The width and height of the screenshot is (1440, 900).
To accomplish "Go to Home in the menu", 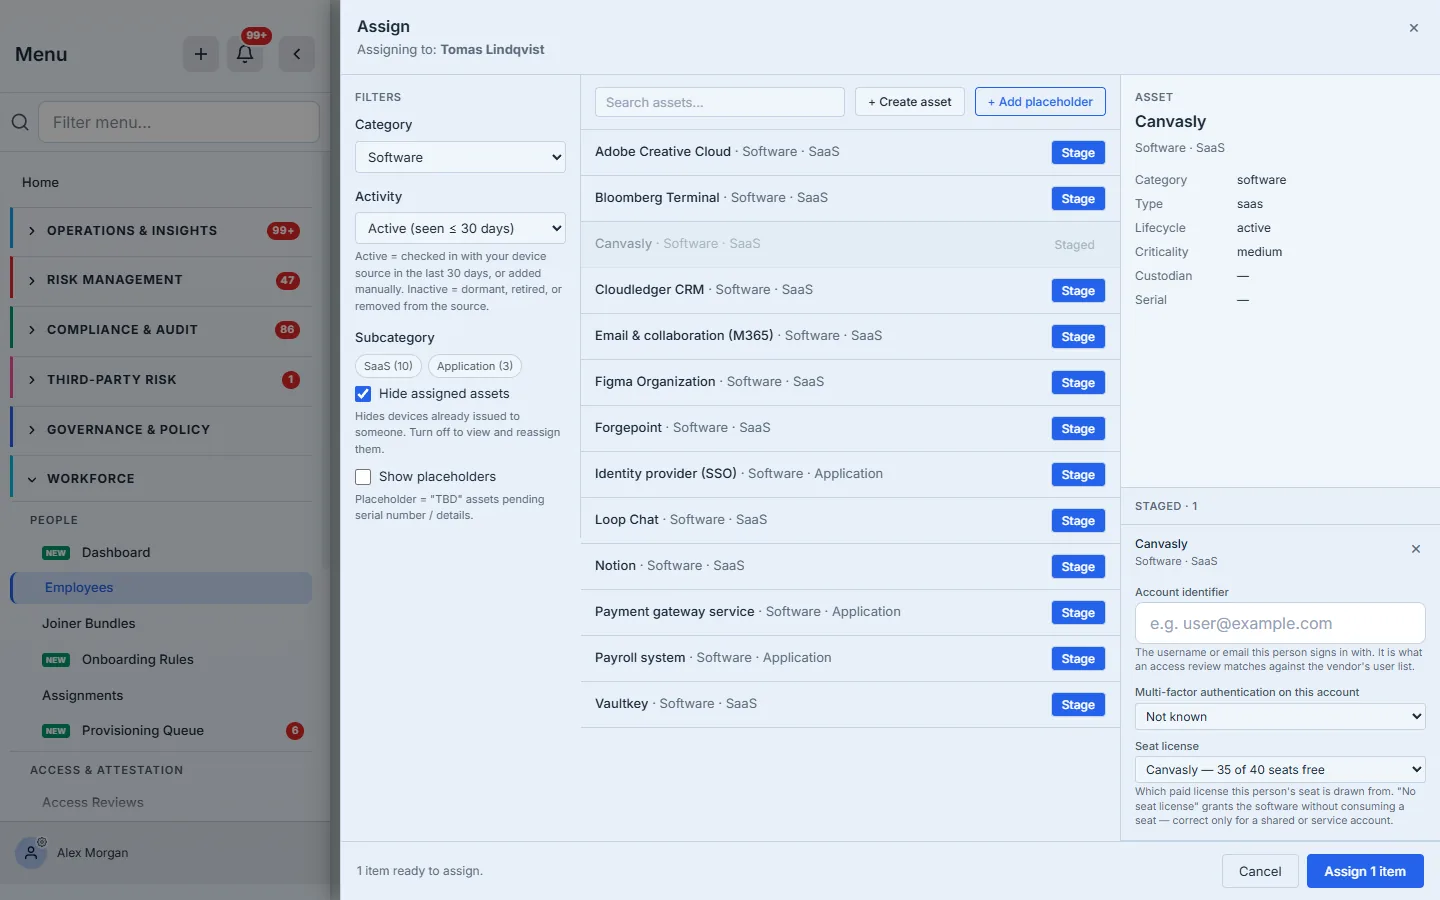I will point(40,182).
